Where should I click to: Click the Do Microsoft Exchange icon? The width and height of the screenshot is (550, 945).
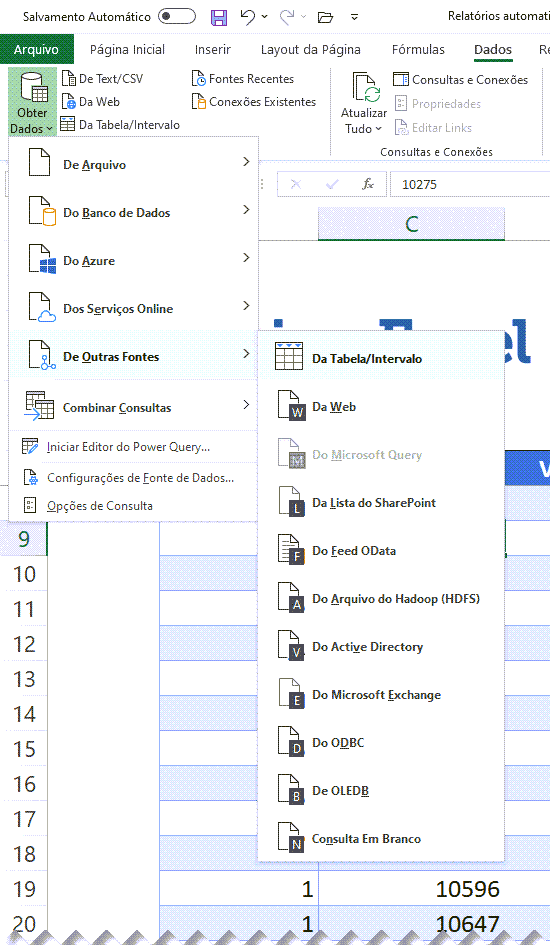292,694
